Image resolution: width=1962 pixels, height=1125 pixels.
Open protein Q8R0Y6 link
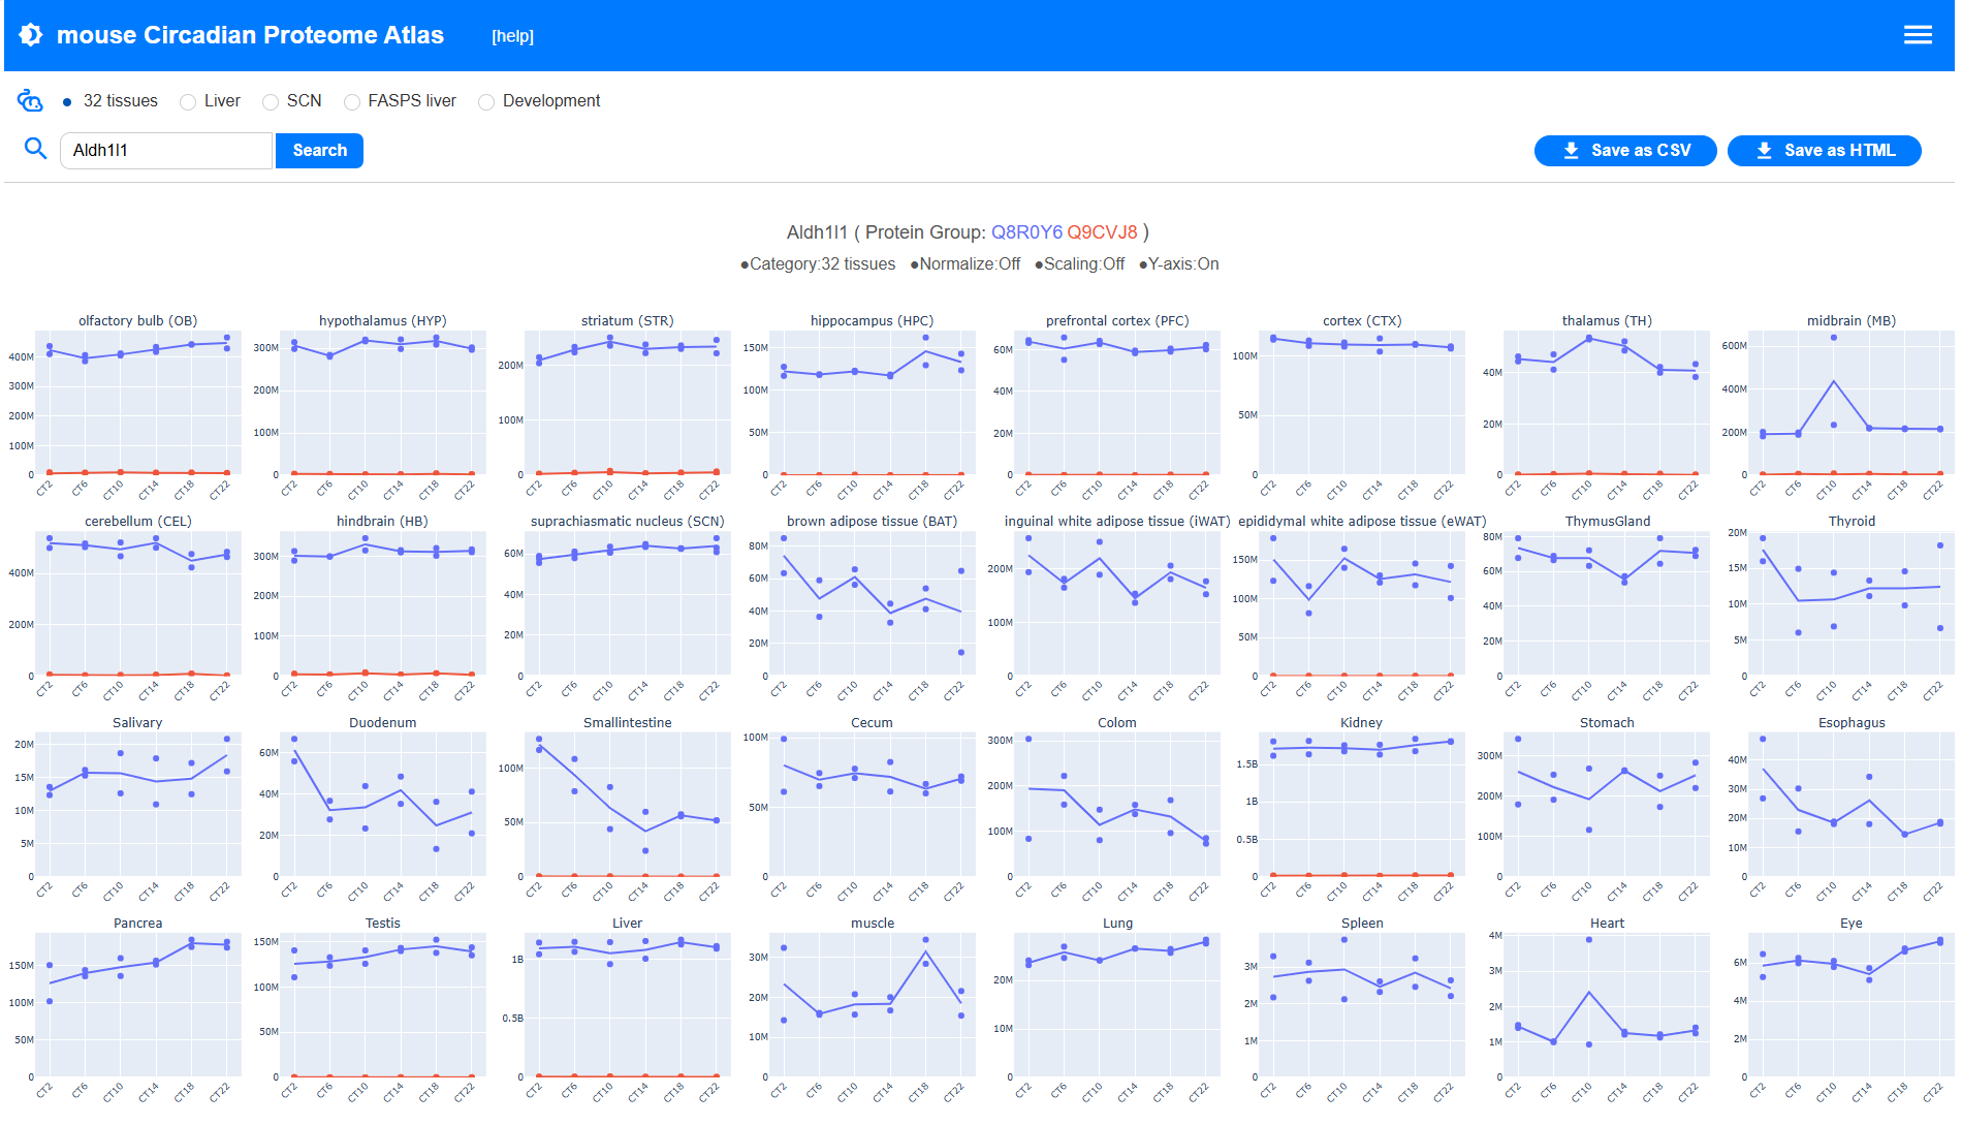(1026, 232)
